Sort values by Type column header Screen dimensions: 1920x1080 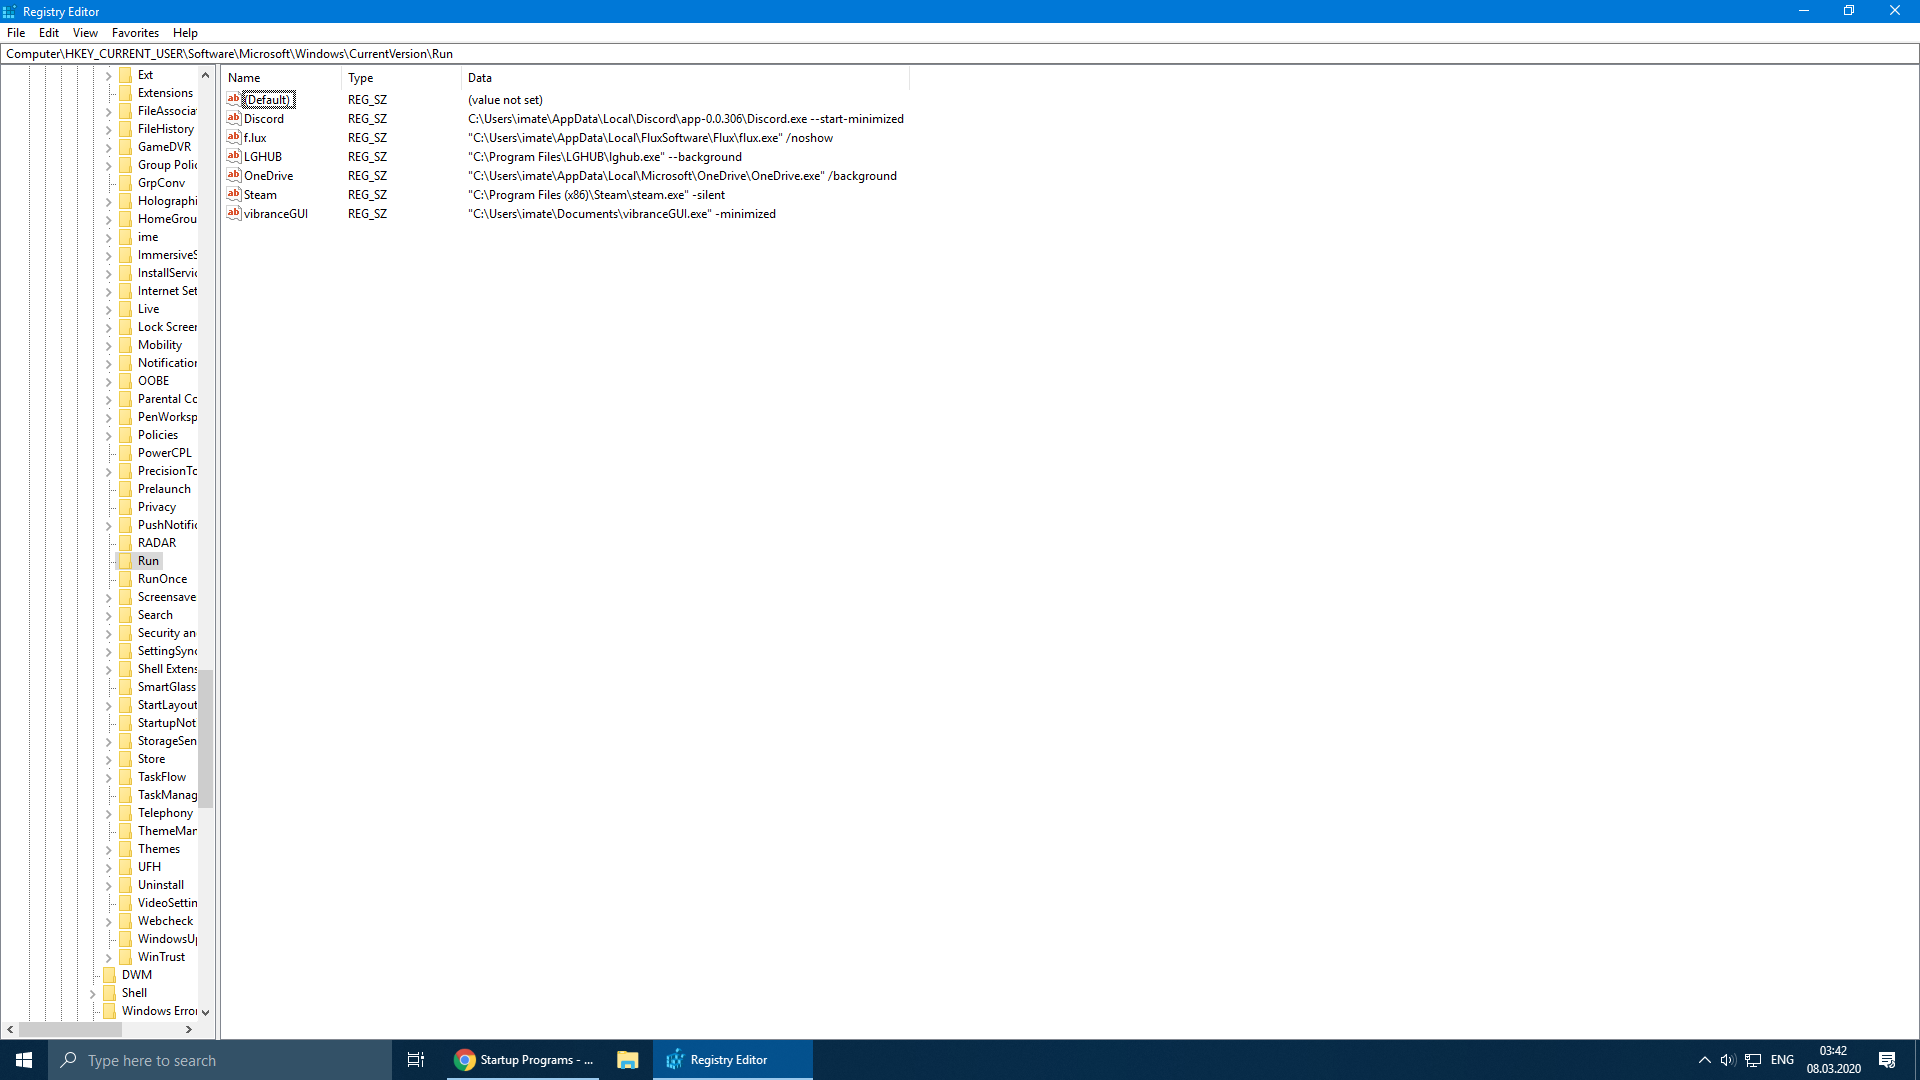tap(401, 78)
